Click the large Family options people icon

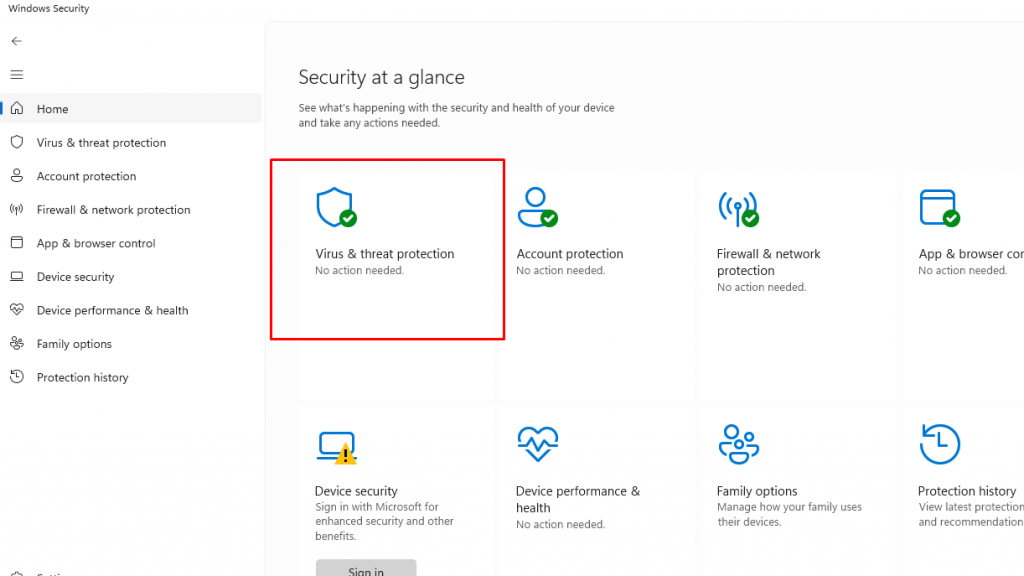coord(739,444)
